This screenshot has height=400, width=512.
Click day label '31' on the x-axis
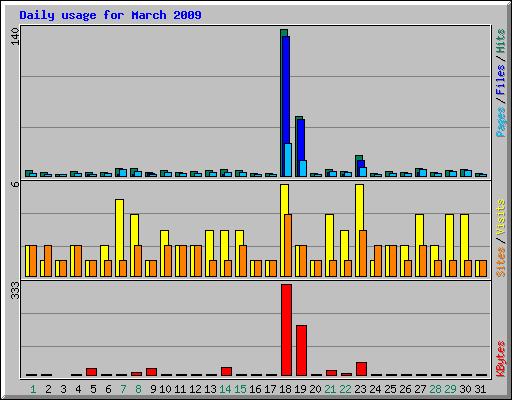[x=480, y=389]
